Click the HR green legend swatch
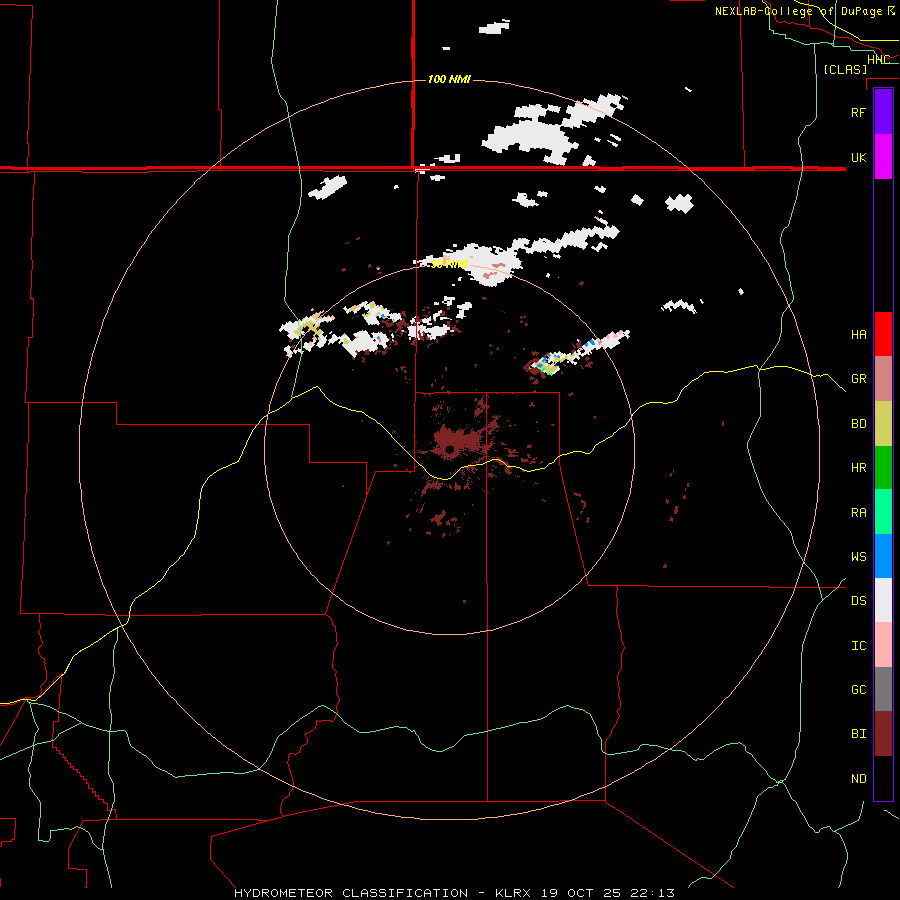Screen dimensions: 900x900 (x=883, y=468)
